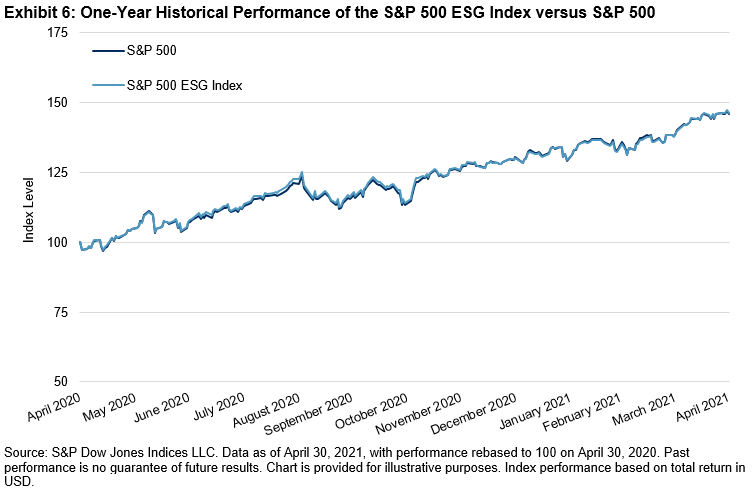This screenshot has width=752, height=495.
Task: Click the 150 y-axis tick label
Action: point(57,102)
